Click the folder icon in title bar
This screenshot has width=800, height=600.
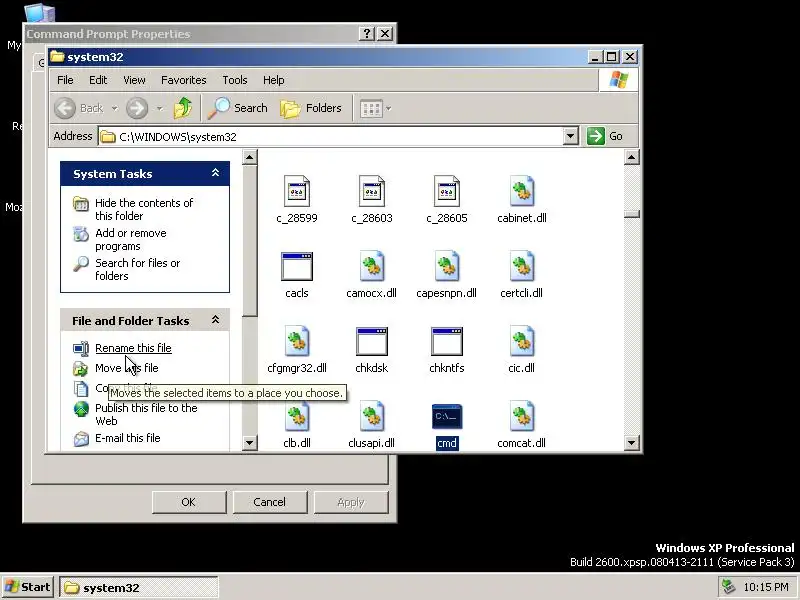tap(57, 57)
